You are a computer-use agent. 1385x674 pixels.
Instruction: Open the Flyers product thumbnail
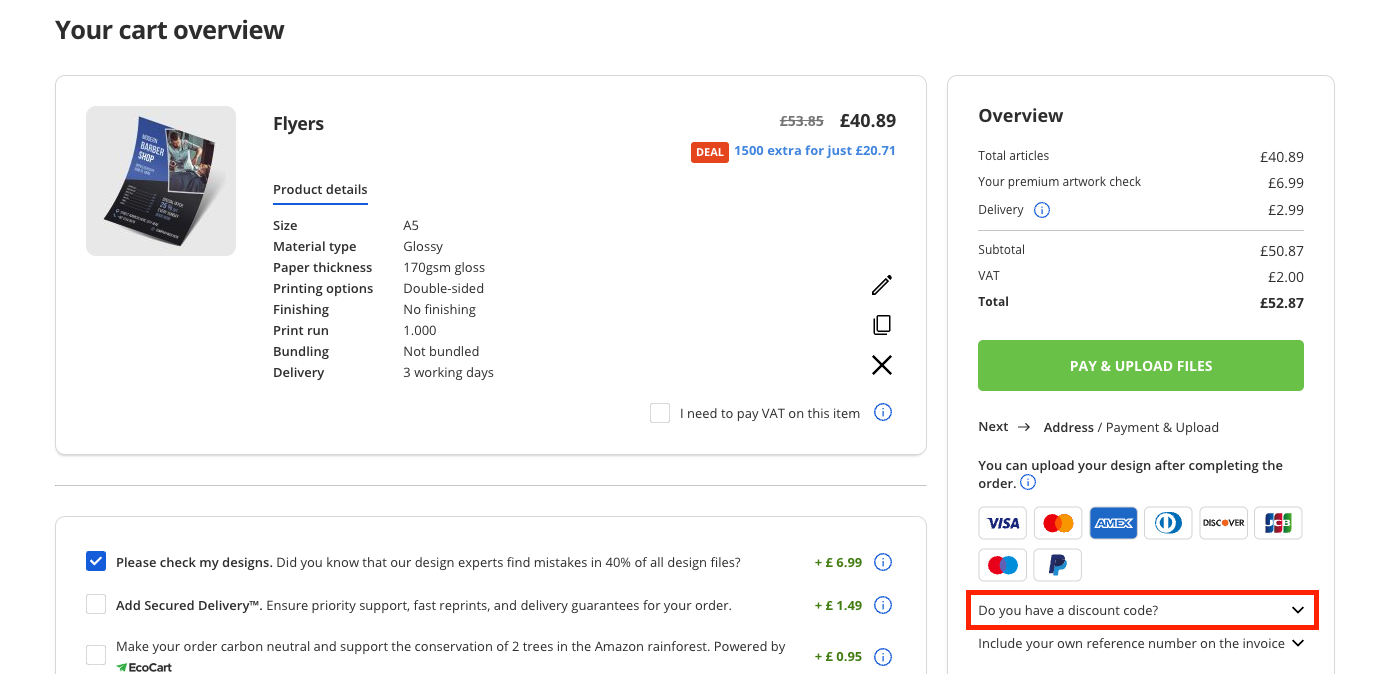pyautogui.click(x=161, y=181)
